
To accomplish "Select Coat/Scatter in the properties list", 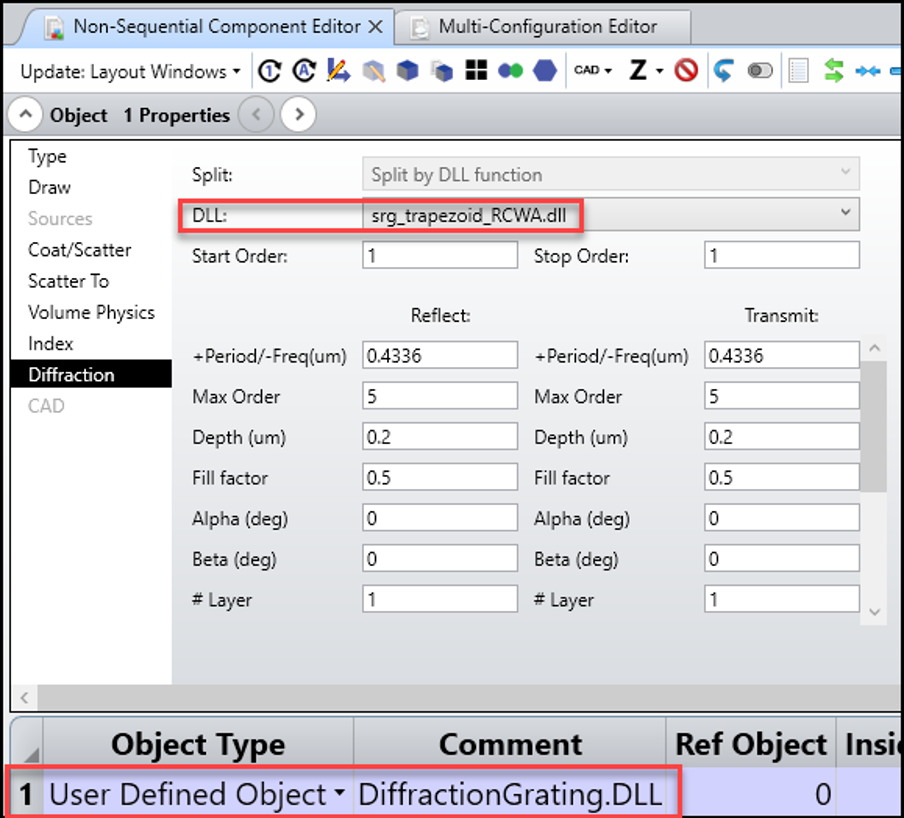I will [x=79, y=250].
